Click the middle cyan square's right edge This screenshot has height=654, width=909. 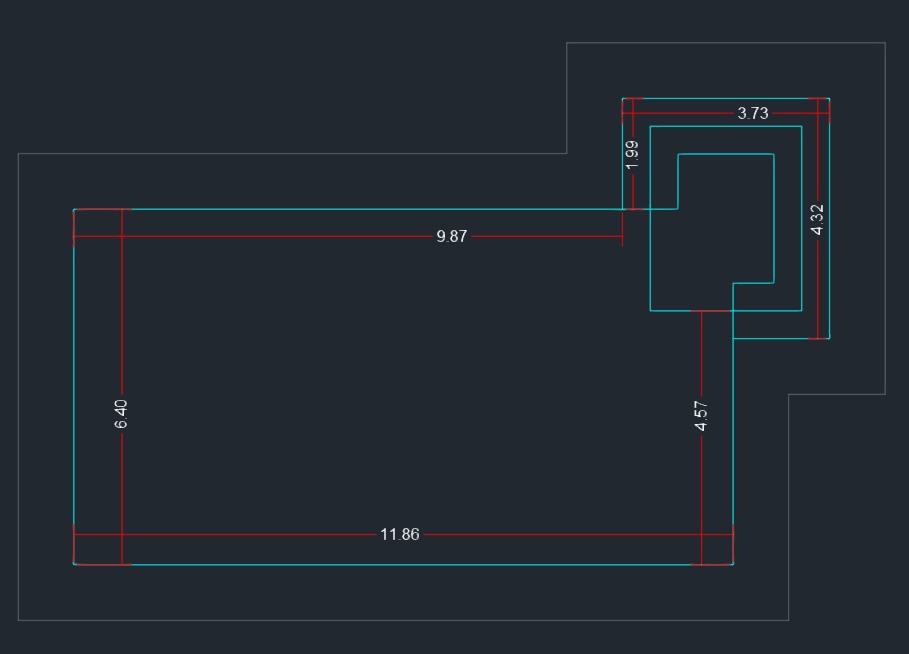point(801,220)
